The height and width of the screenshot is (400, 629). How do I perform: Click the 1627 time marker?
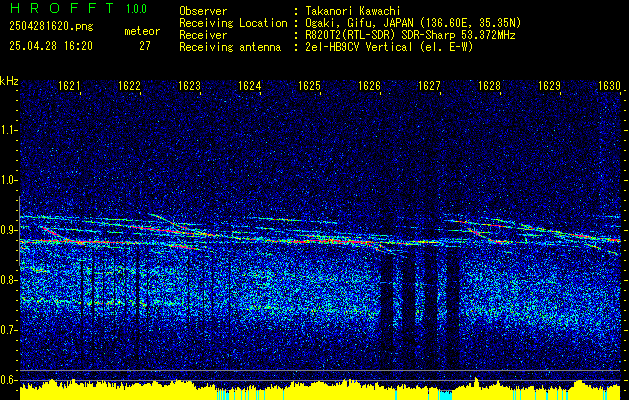429,86
